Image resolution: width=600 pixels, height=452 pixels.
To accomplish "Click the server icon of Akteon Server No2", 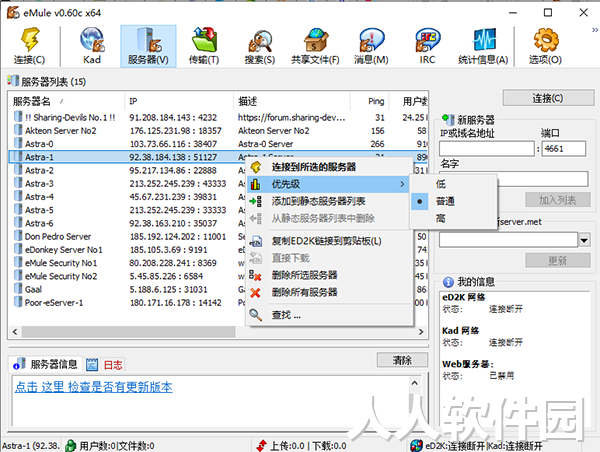I will pyautogui.click(x=18, y=130).
